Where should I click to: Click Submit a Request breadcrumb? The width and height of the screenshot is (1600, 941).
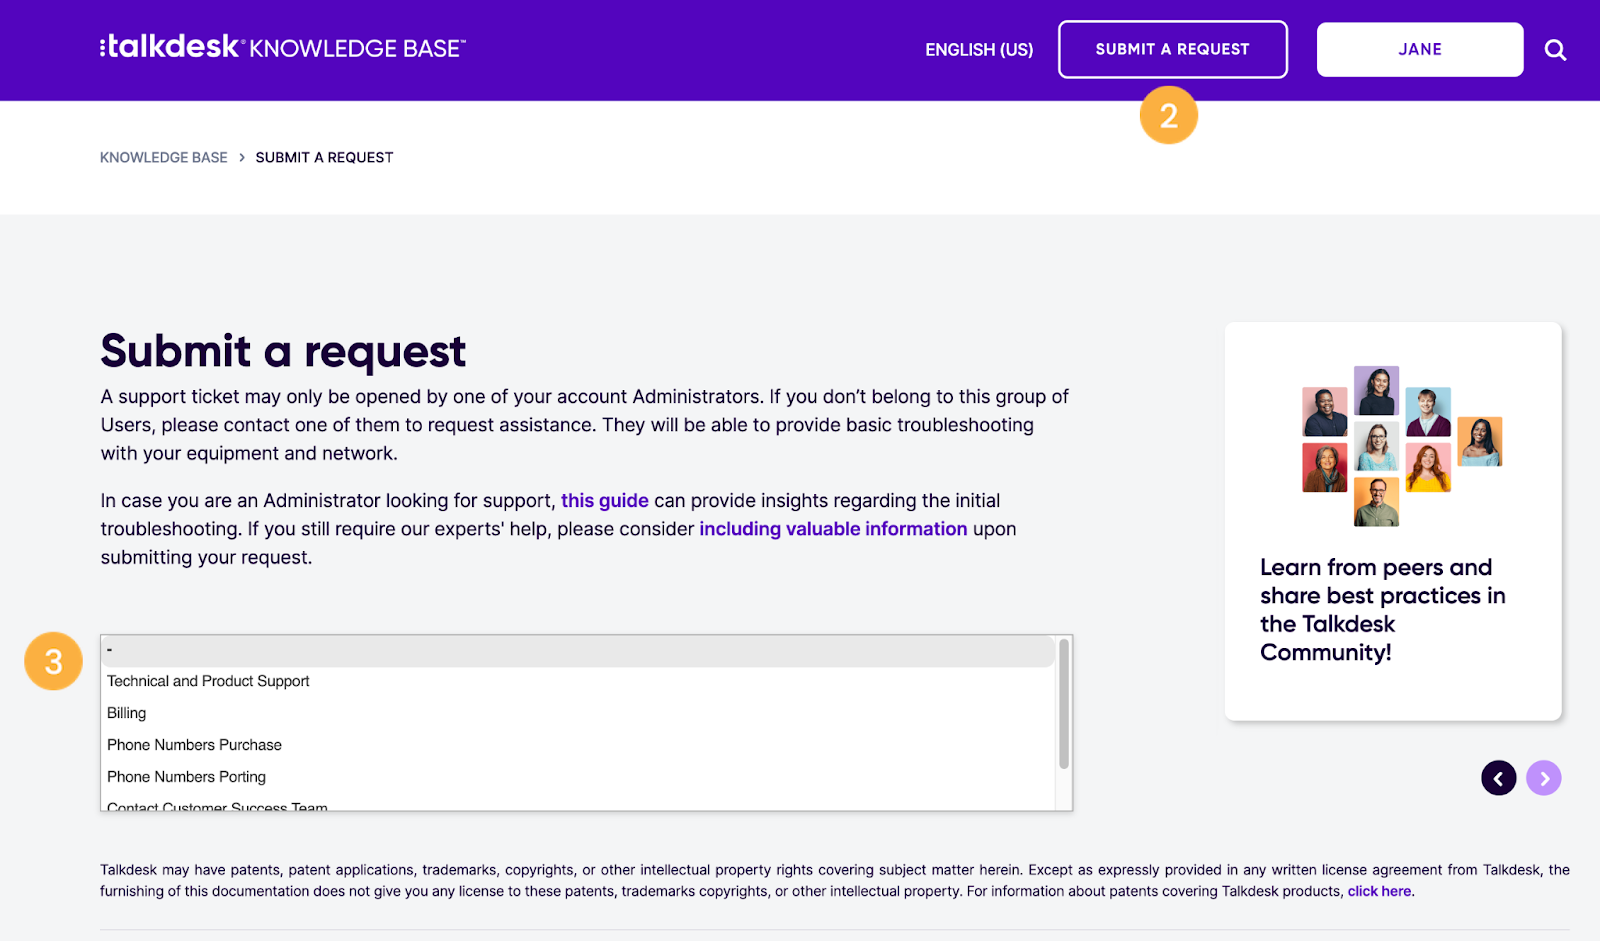(x=324, y=158)
